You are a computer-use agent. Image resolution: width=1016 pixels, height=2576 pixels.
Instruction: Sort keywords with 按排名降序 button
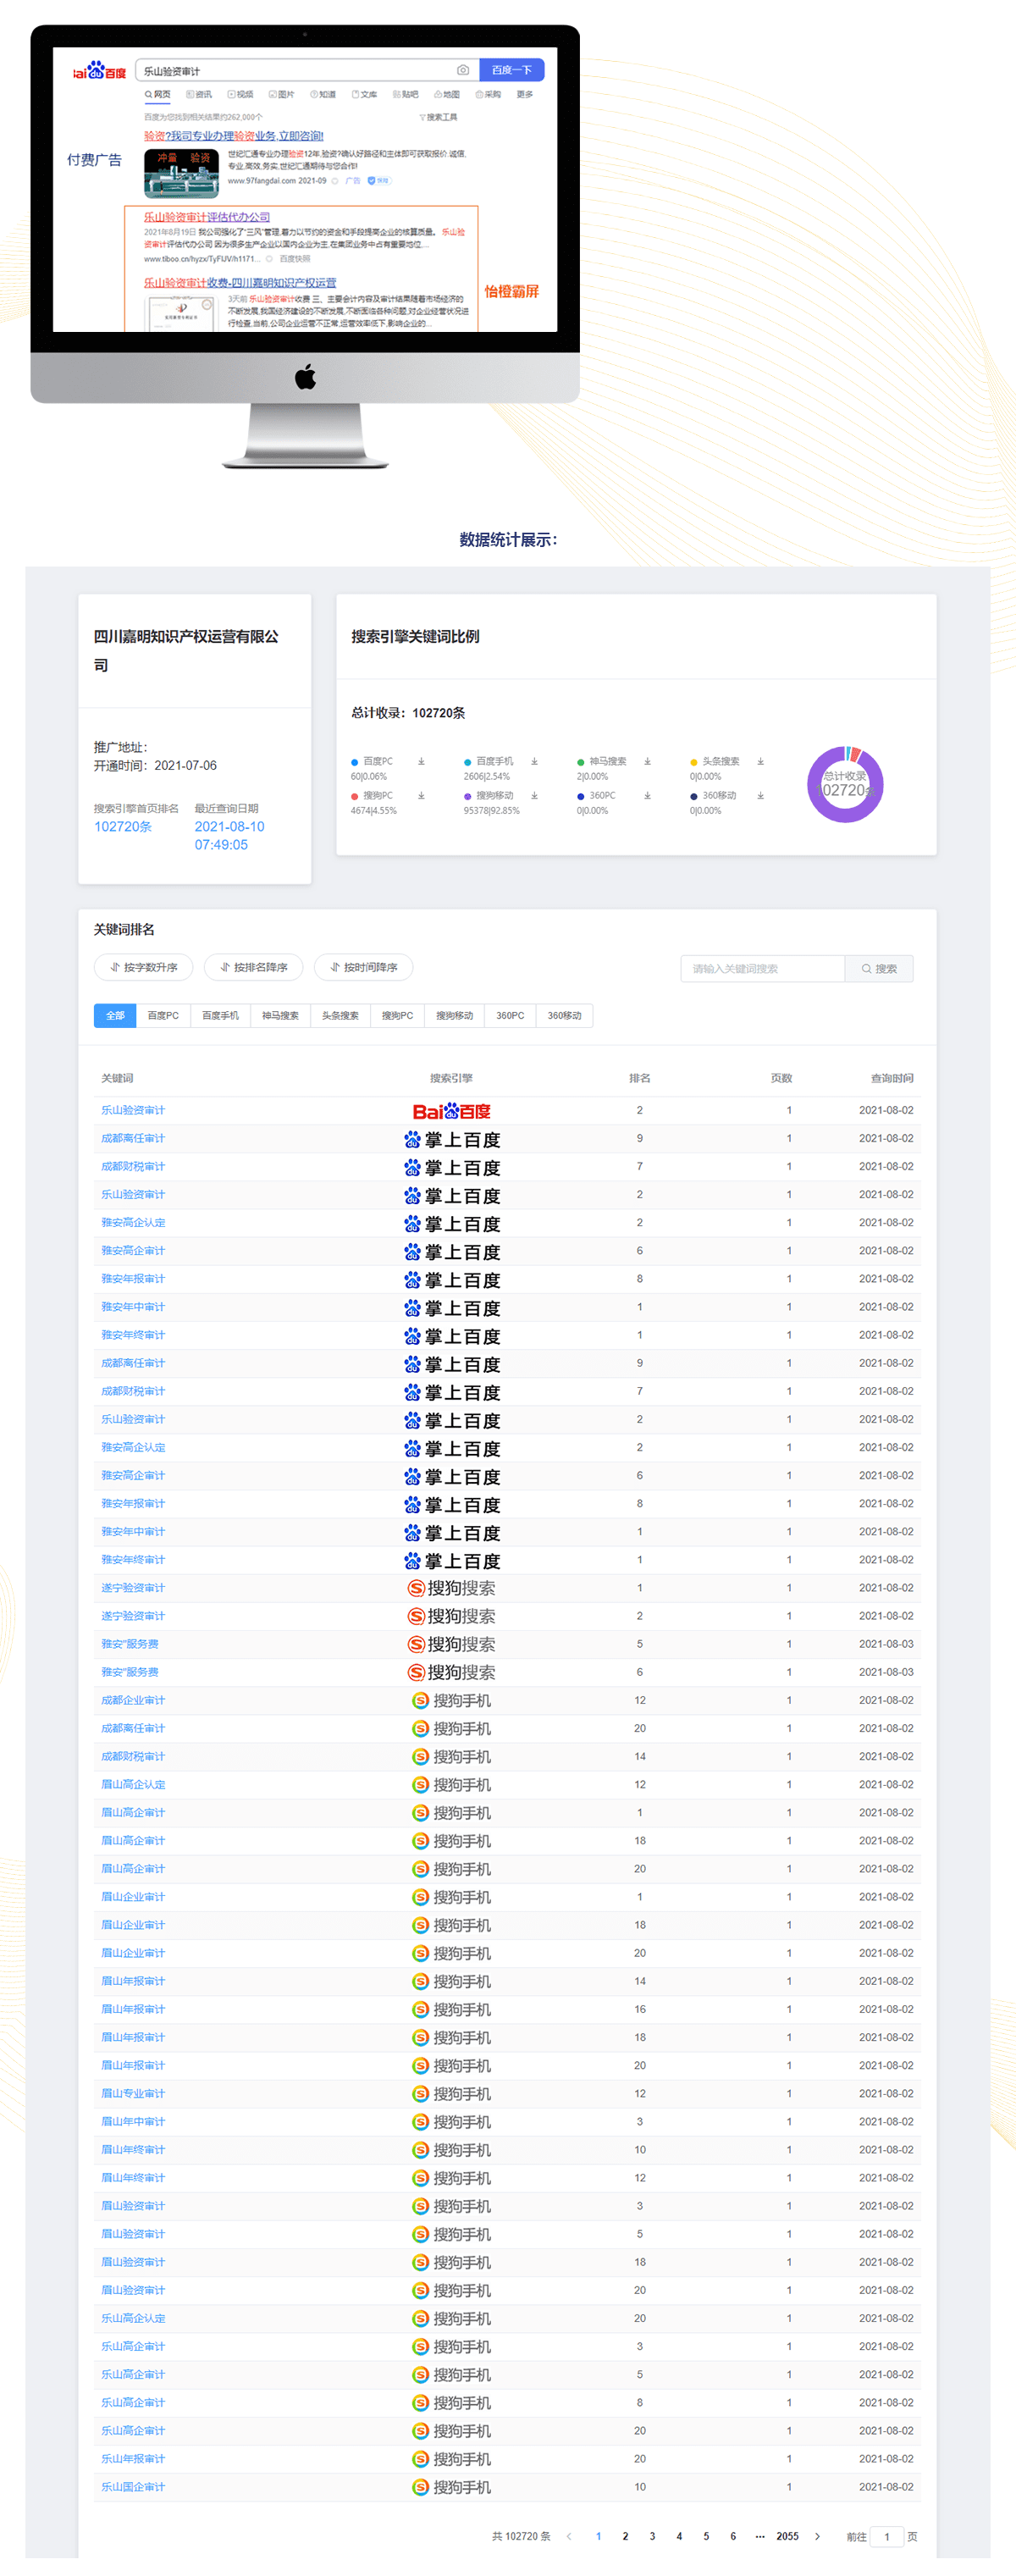click(254, 967)
